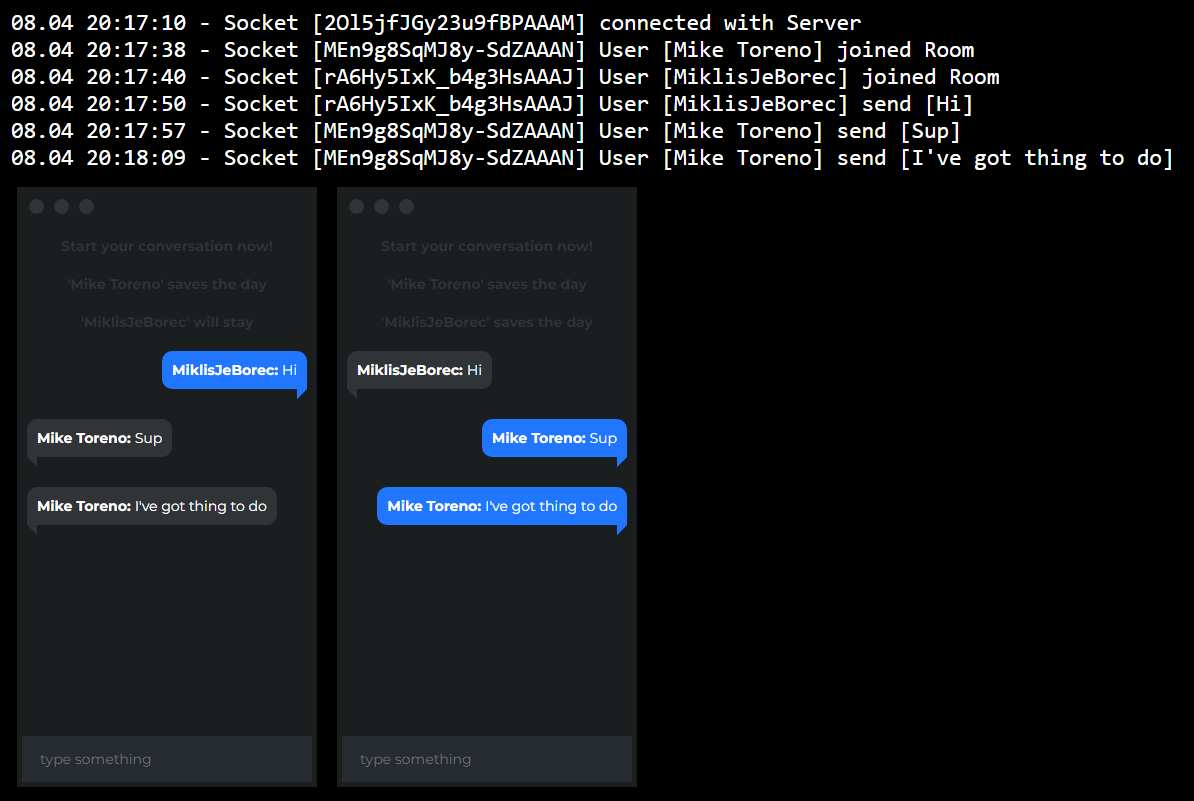The height and width of the screenshot is (801, 1194).
Task: Click the log line 'send [I've got thing to do]'
Action: [592, 158]
